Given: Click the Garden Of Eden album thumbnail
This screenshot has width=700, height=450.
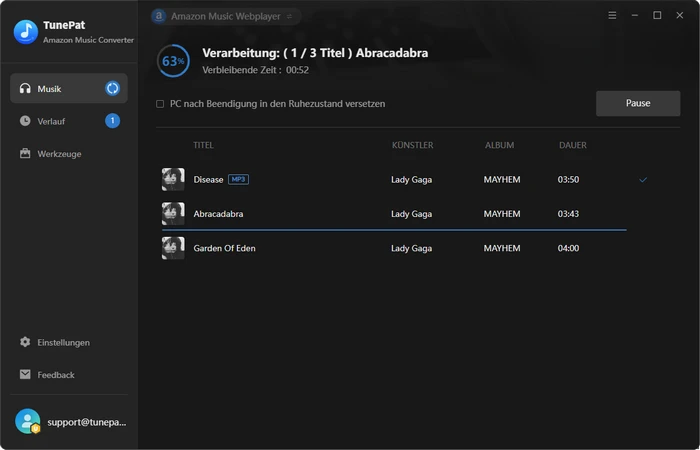Looking at the screenshot, I should click(173, 248).
